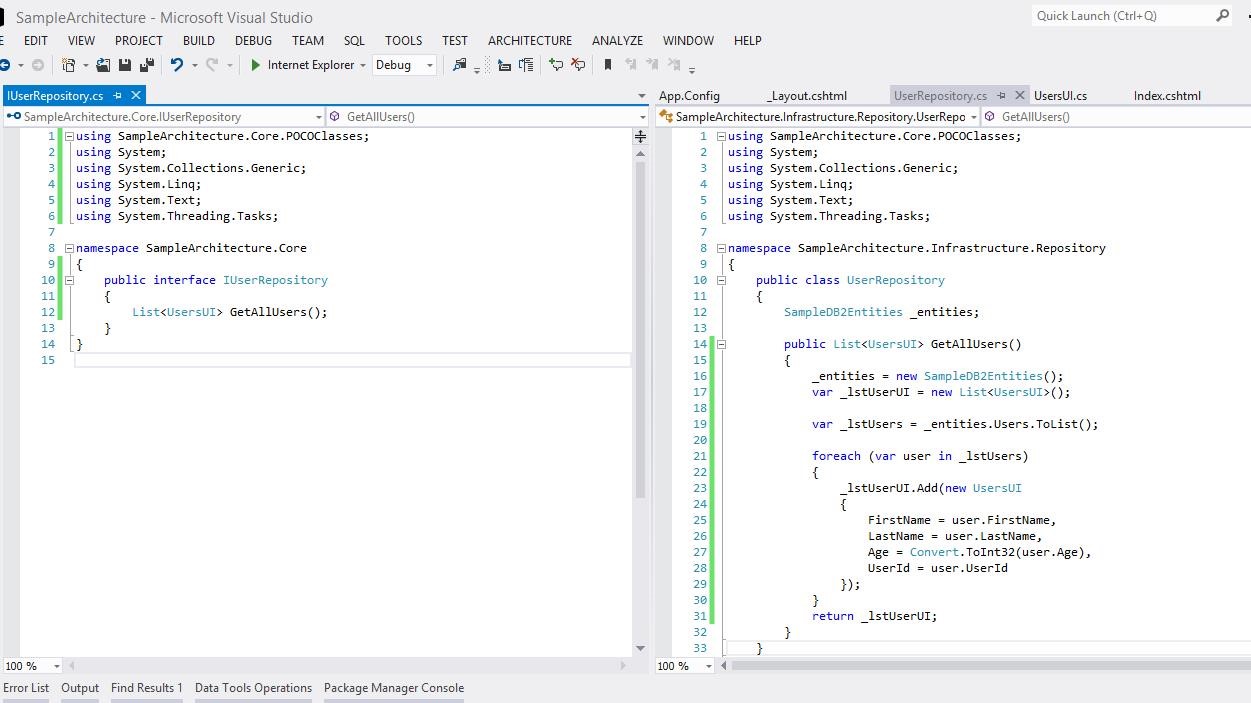The image size is (1251, 703).
Task: Toggle a bookmark with the bookmark icon
Action: [x=607, y=65]
